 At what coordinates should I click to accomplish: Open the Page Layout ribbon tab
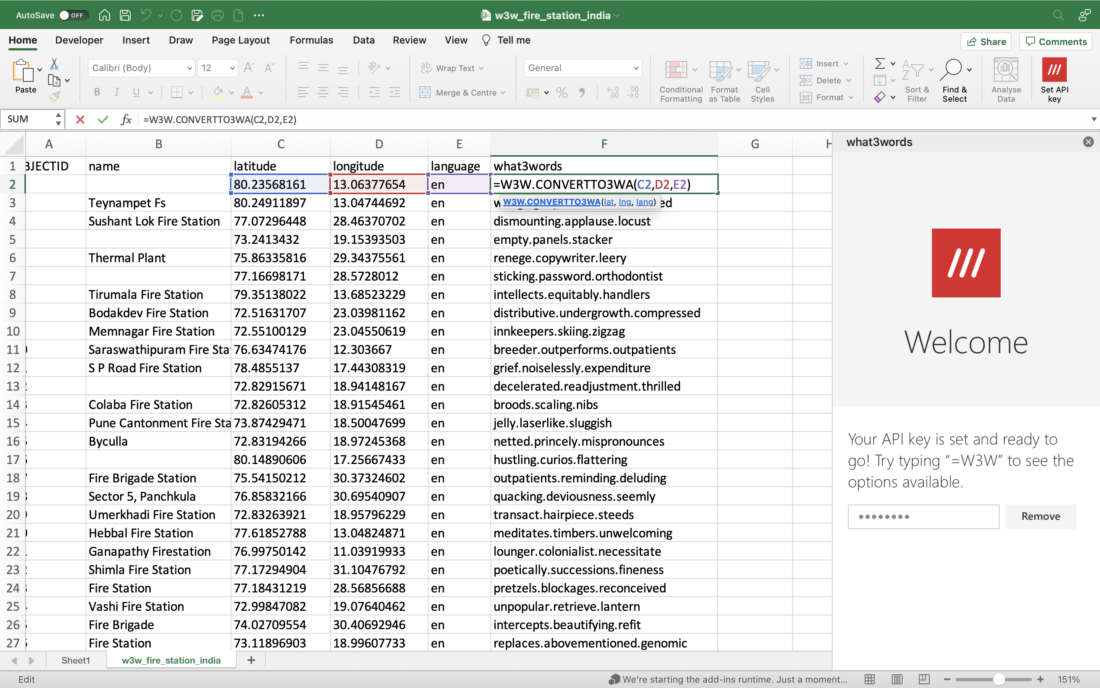click(241, 41)
